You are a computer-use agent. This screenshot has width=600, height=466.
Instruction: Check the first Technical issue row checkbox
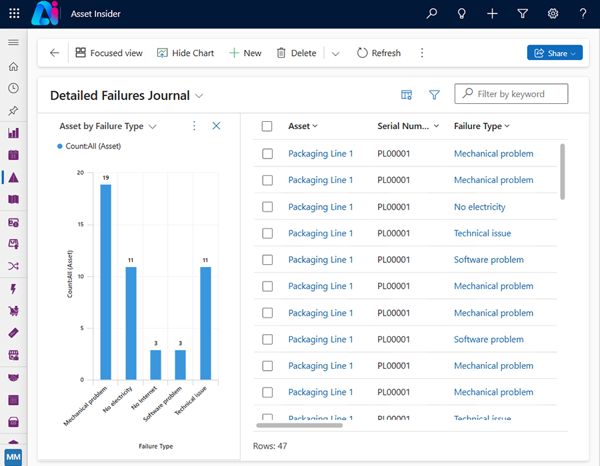point(267,233)
